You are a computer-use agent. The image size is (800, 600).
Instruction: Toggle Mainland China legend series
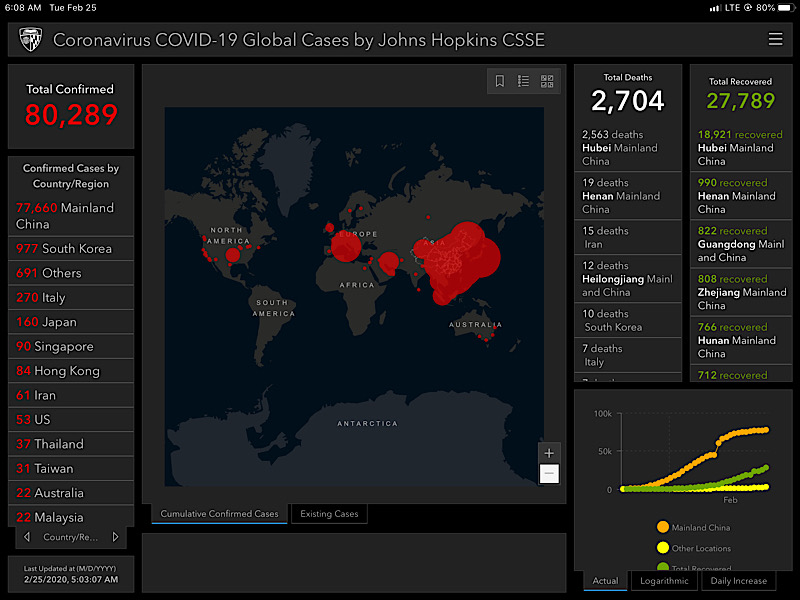pyautogui.click(x=693, y=528)
